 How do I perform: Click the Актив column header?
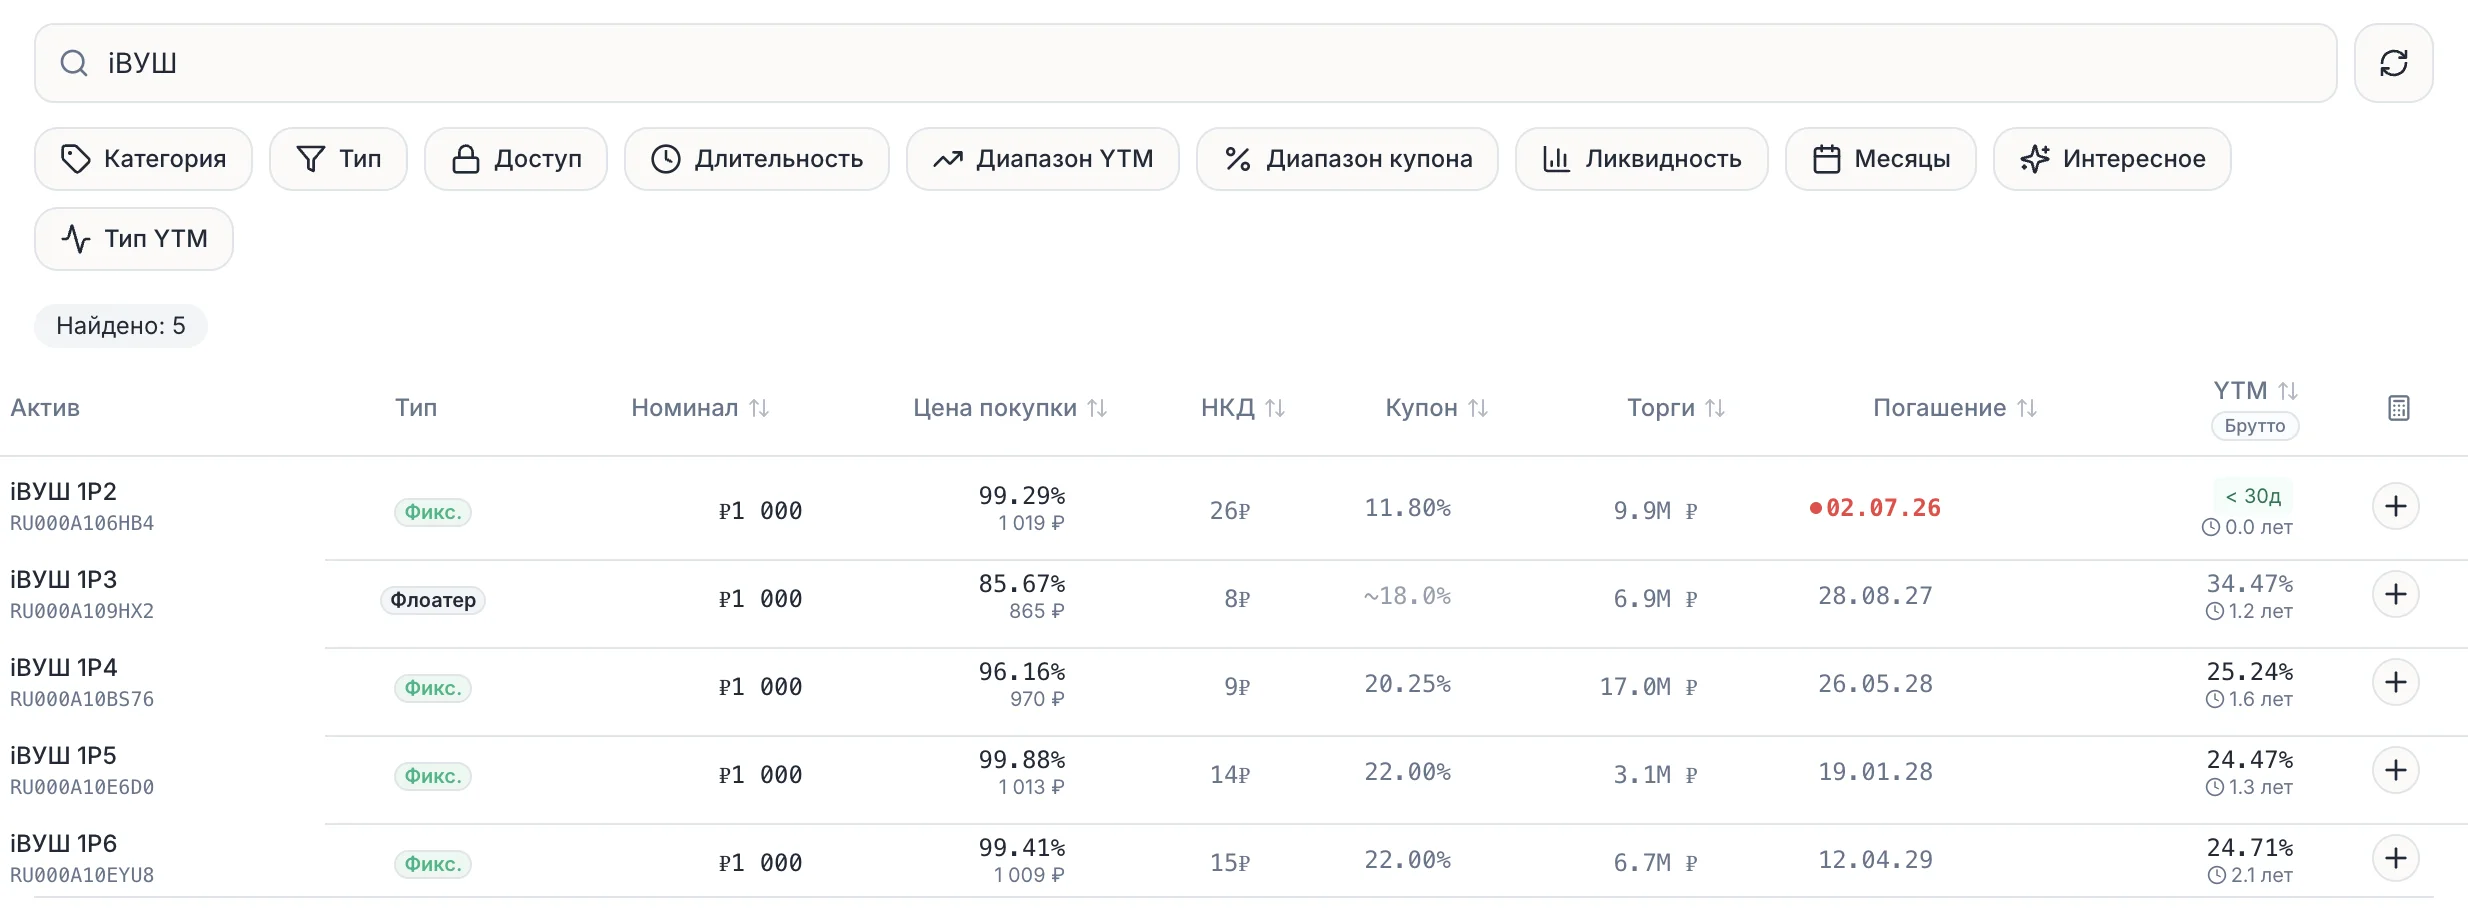pyautogui.click(x=45, y=408)
